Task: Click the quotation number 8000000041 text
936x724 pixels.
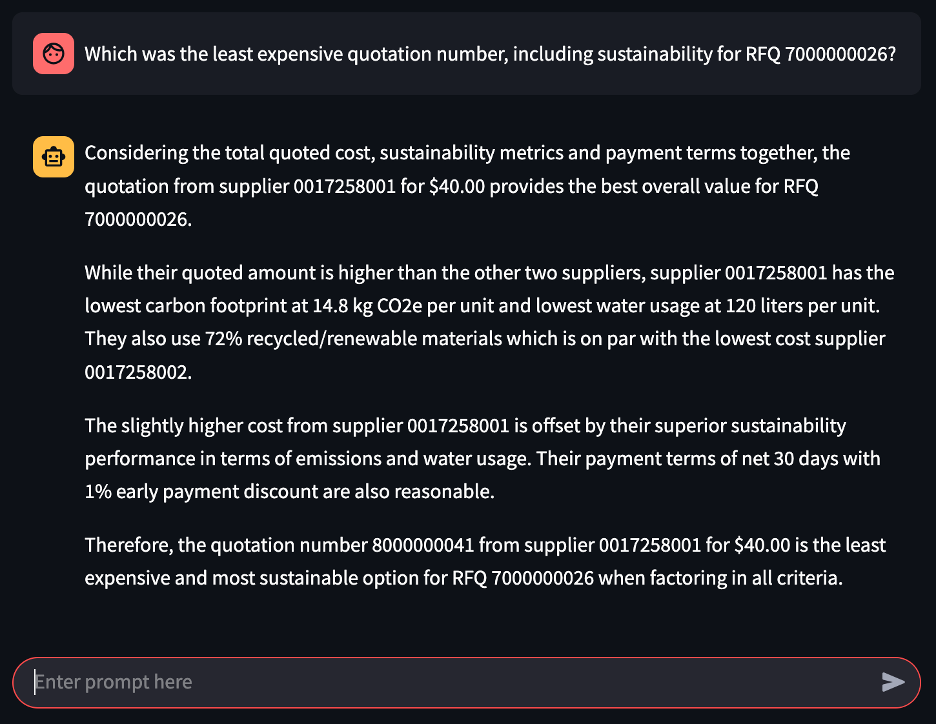Action: coord(423,545)
